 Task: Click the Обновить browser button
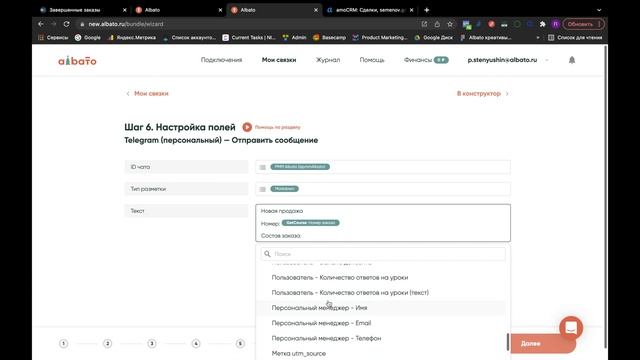(x=580, y=24)
